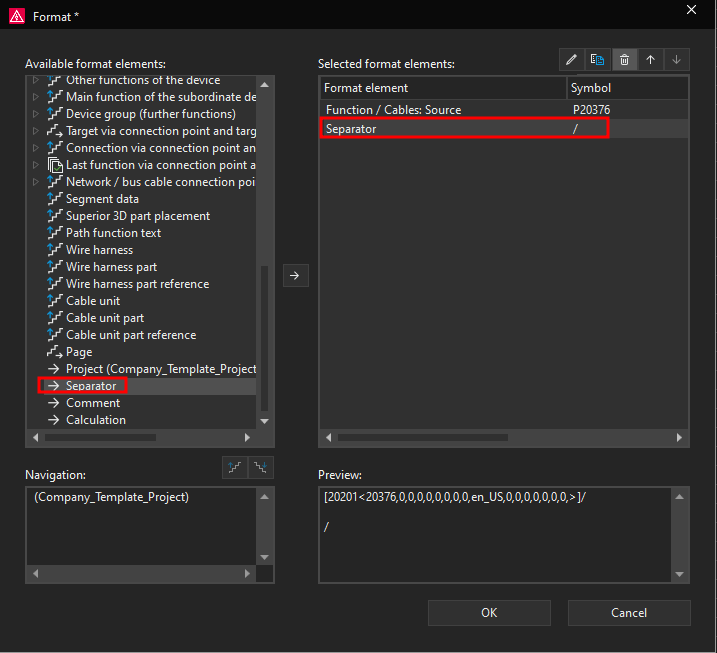Select Superior 3D part placement

138,216
